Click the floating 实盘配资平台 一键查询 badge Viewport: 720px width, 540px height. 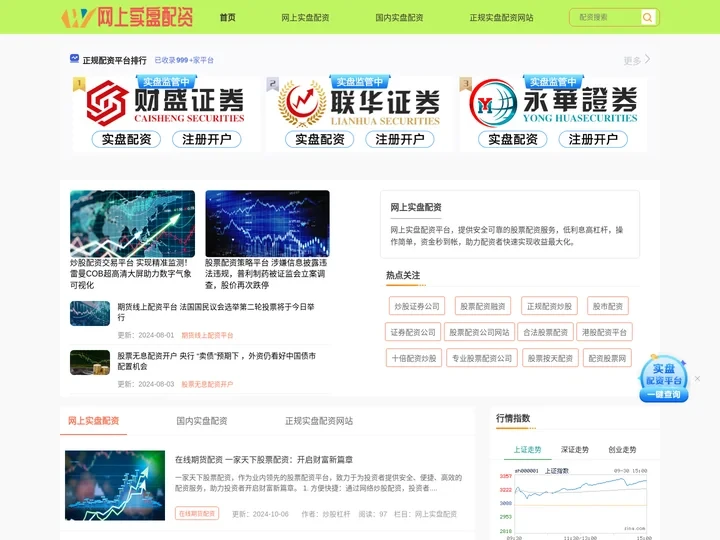click(x=664, y=379)
